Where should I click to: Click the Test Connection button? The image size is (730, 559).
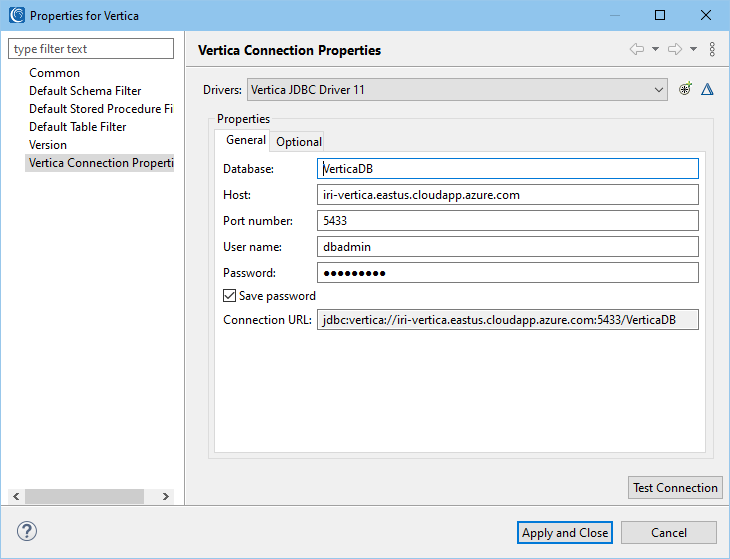675,487
